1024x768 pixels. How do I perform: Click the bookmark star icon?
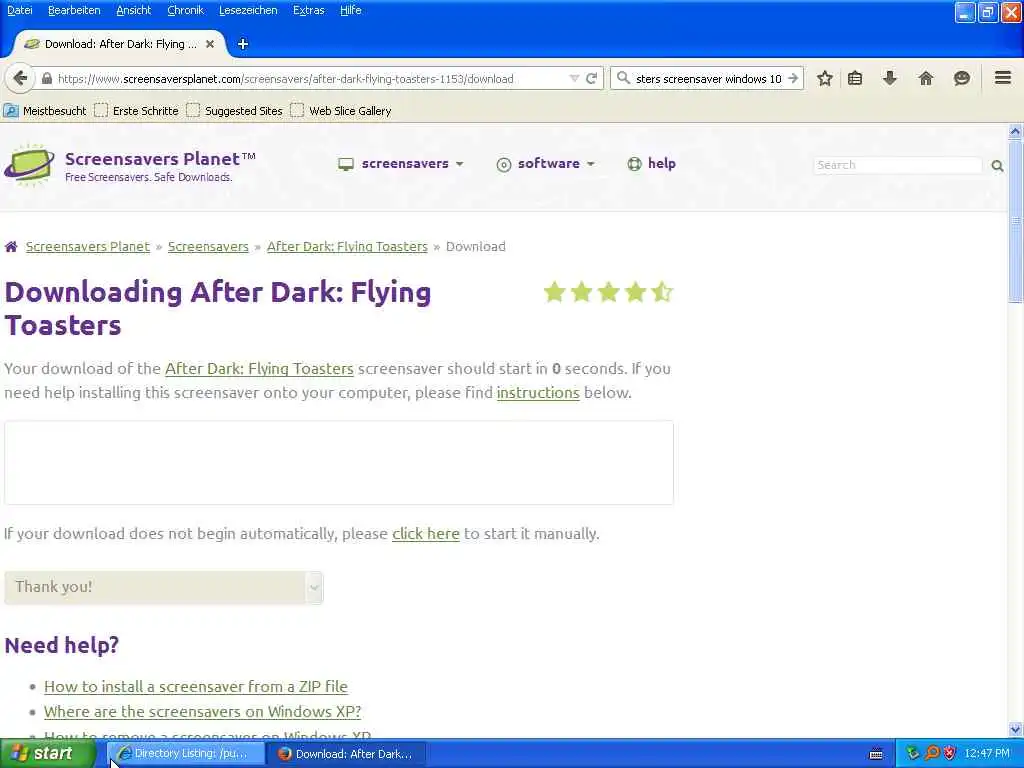825,78
